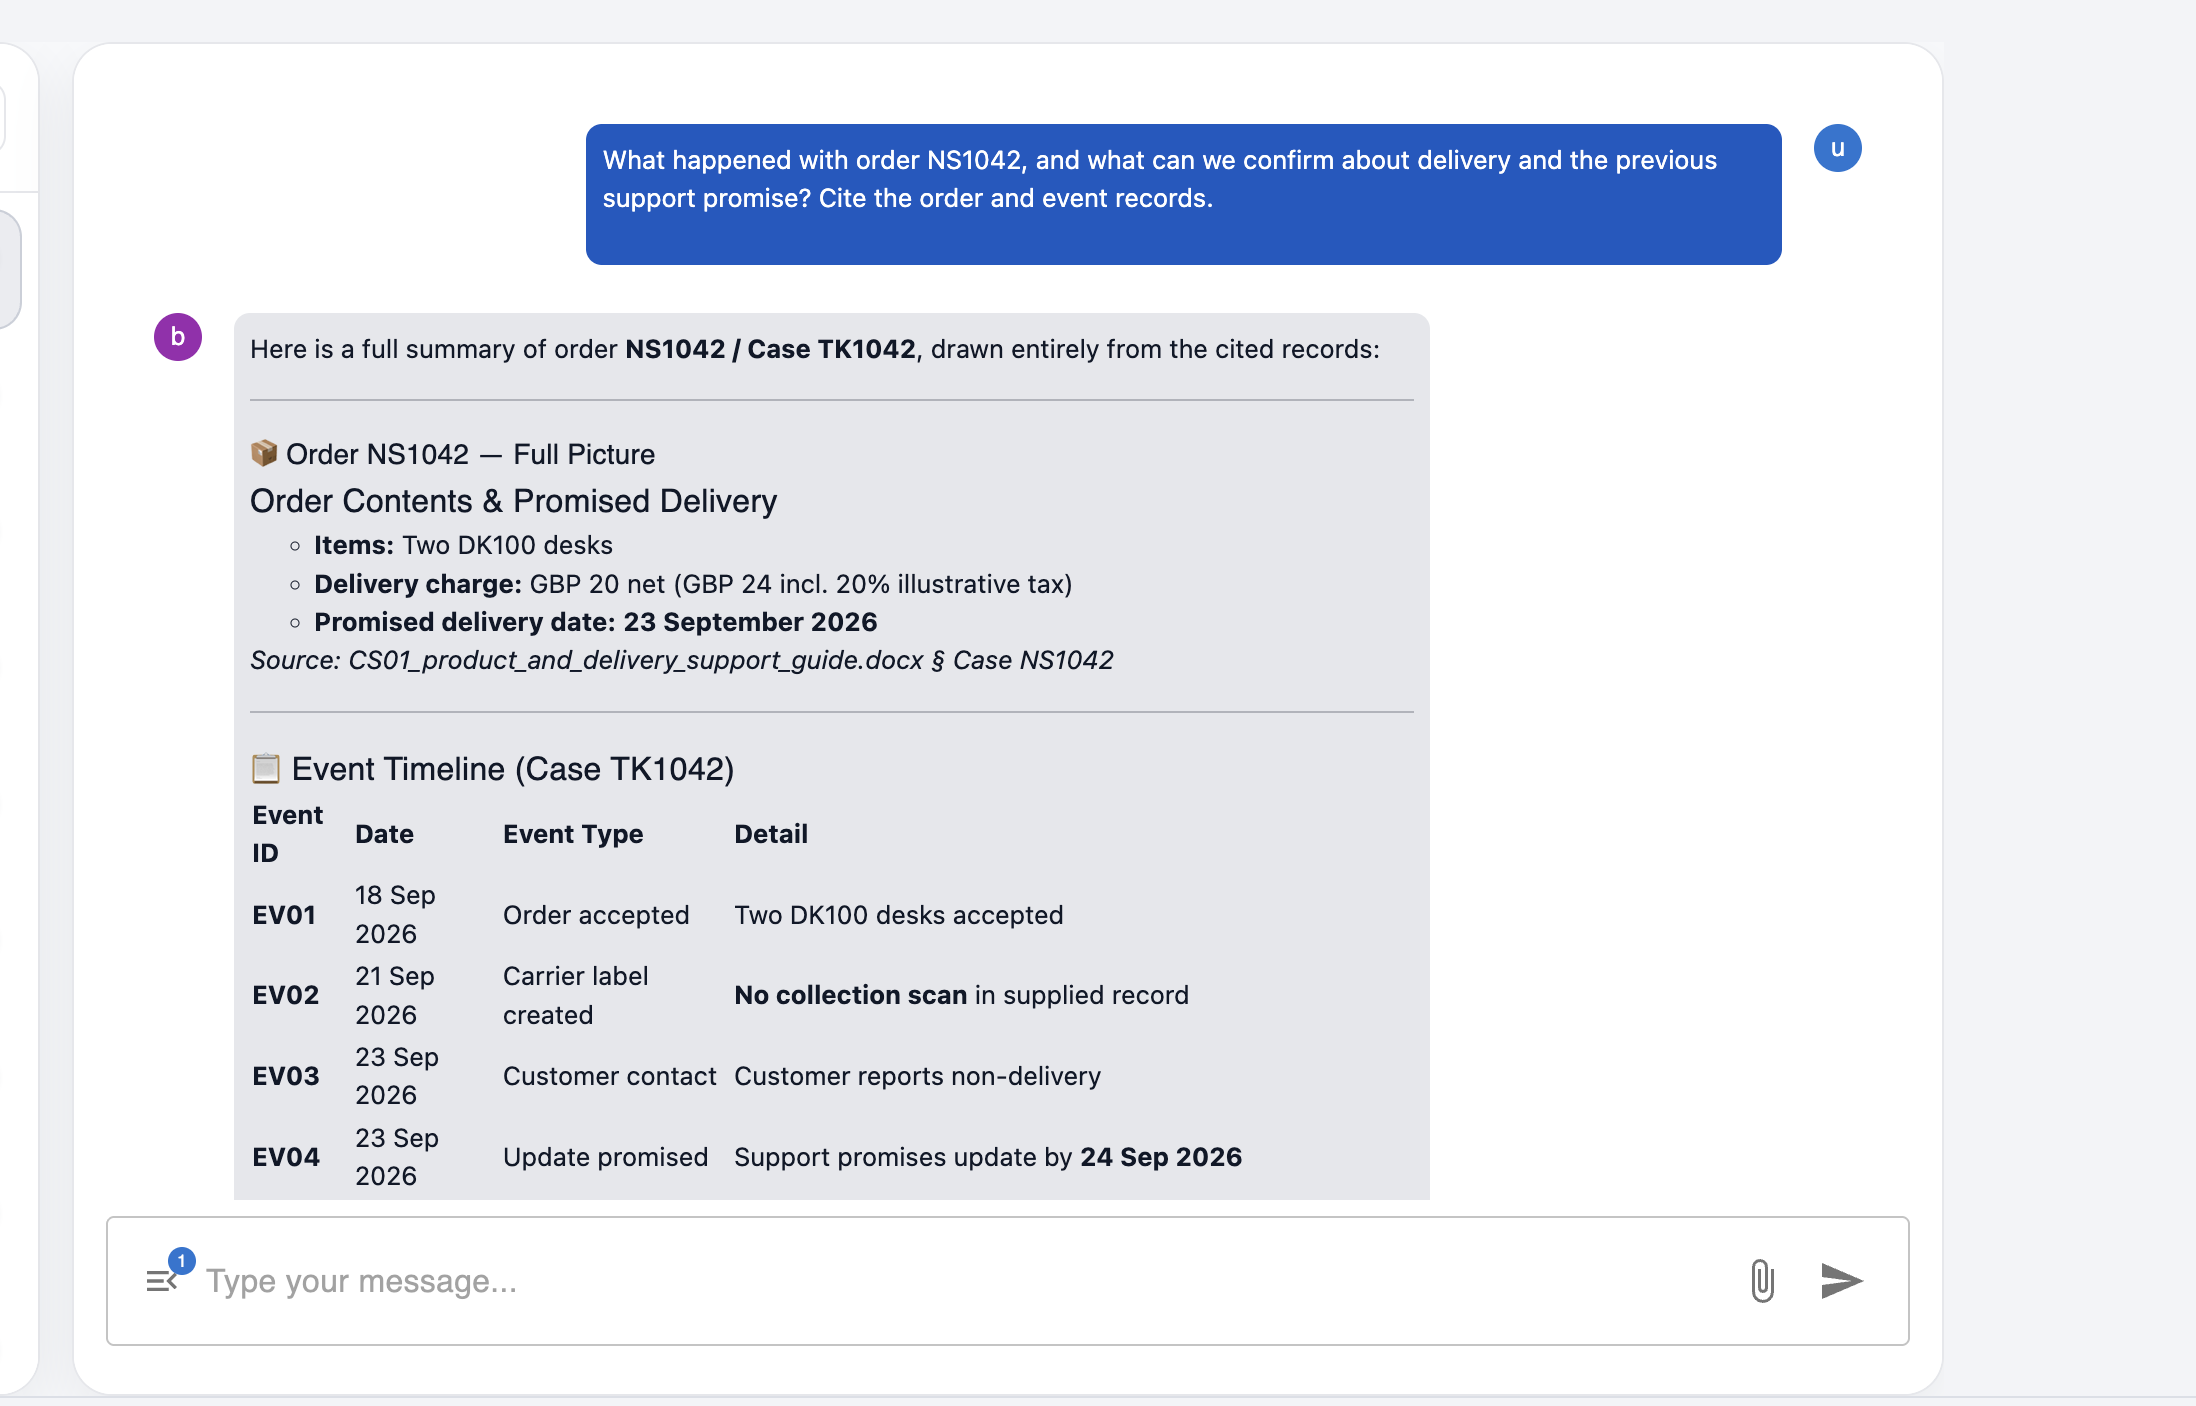The height and width of the screenshot is (1406, 2196).
Task: Select the EV04 event ID cell
Action: [x=286, y=1157]
